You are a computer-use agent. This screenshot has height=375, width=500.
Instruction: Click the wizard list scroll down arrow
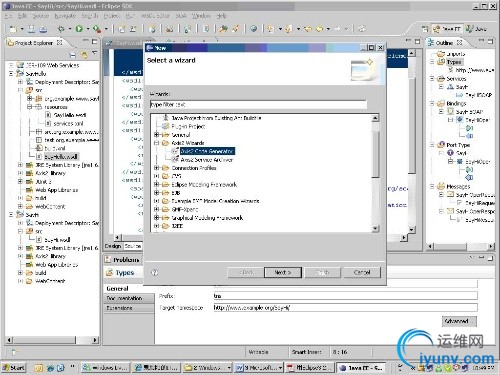(x=375, y=228)
